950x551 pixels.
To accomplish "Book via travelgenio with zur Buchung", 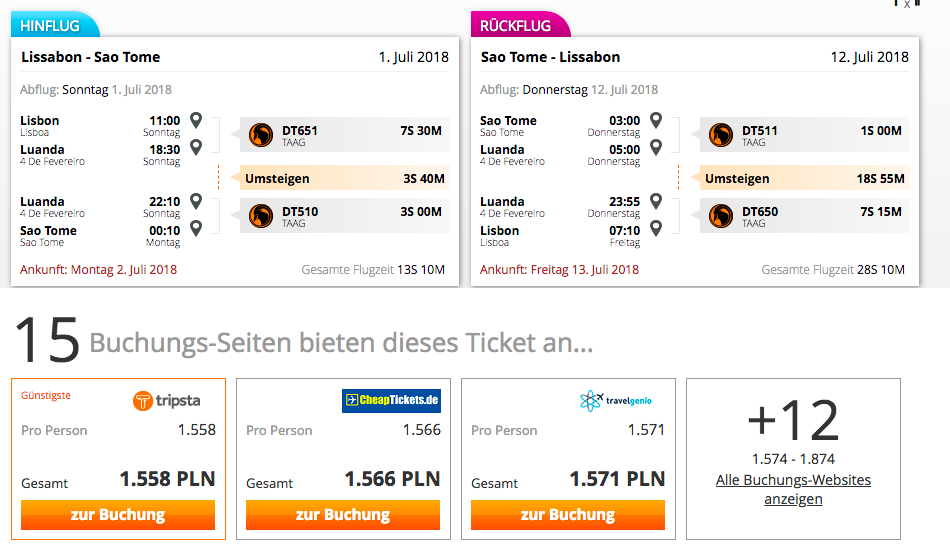I will 568,515.
